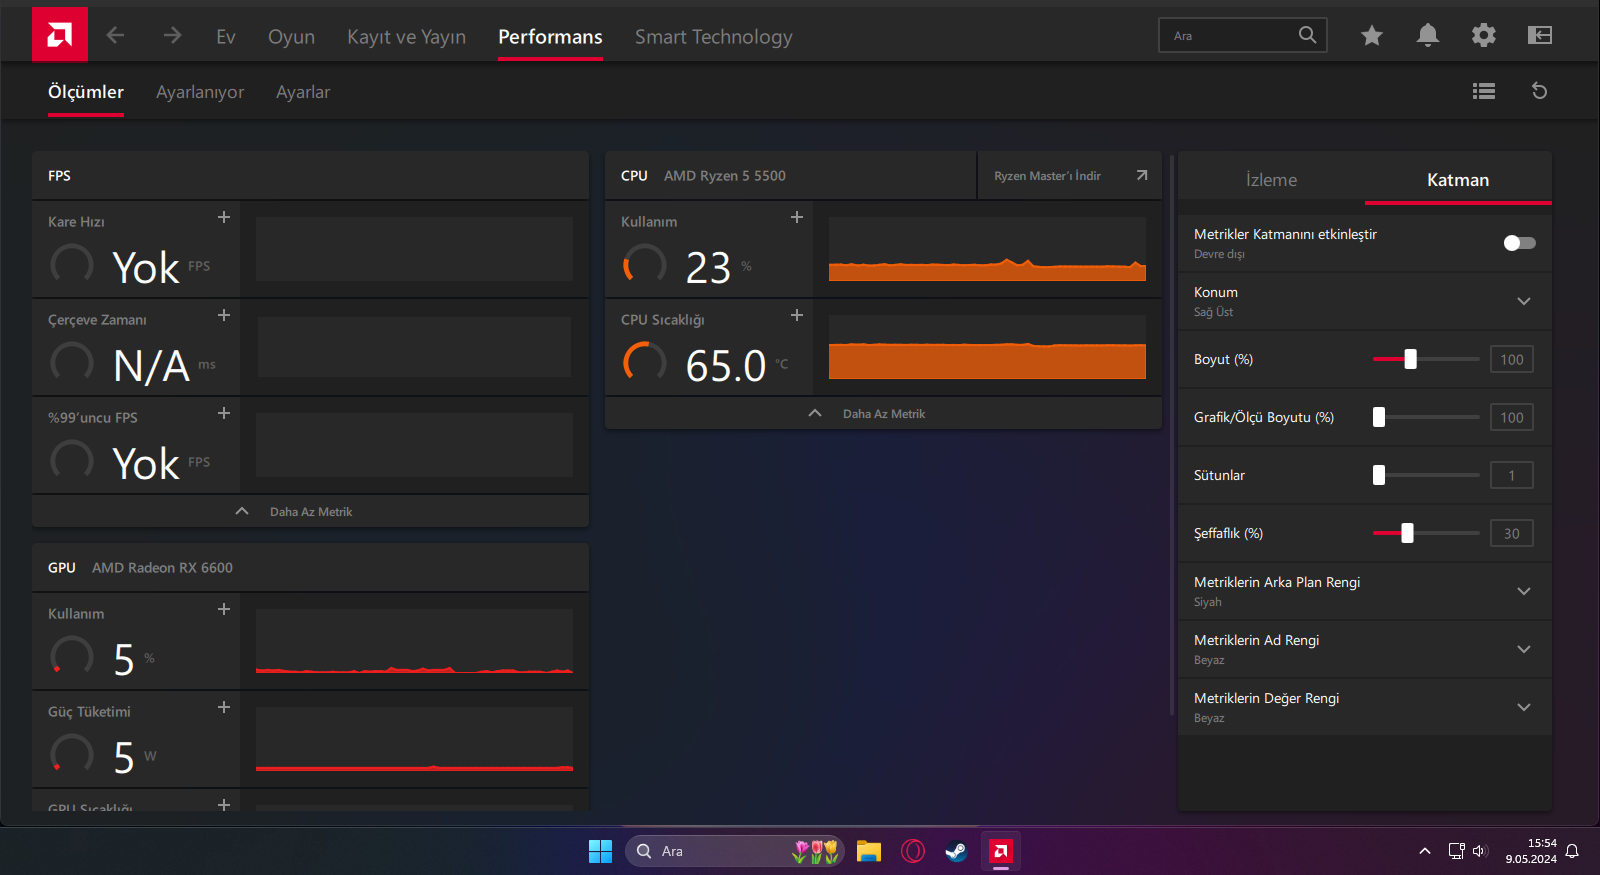Click the AMD Software search box

pyautogui.click(x=1242, y=35)
